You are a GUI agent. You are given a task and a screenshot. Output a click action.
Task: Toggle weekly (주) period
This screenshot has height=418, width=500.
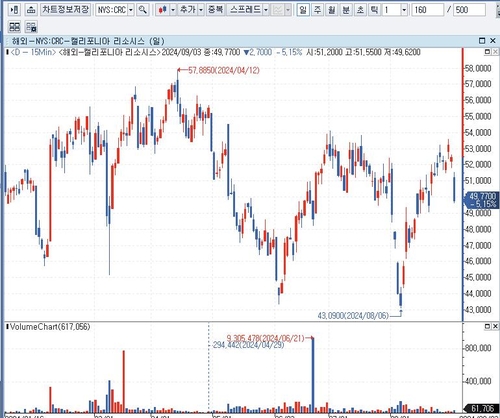coord(317,10)
